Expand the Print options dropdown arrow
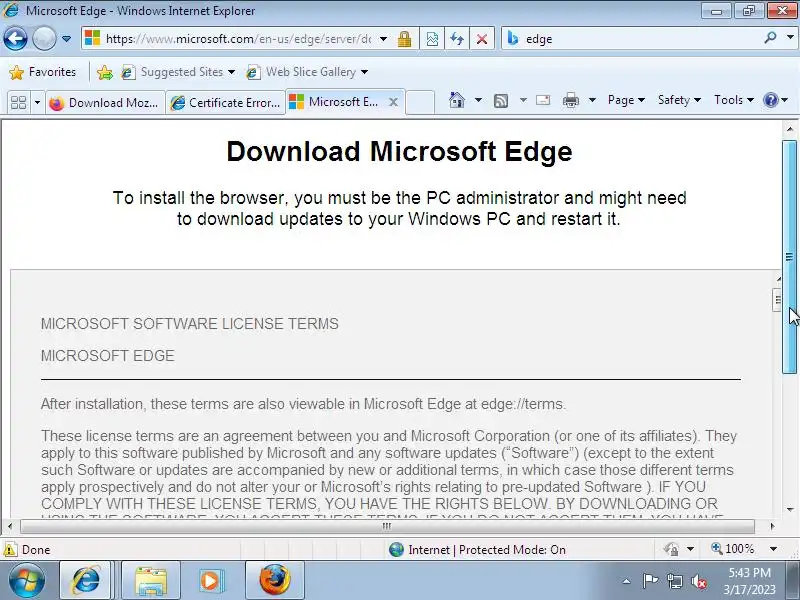This screenshot has height=600, width=800. [x=592, y=100]
